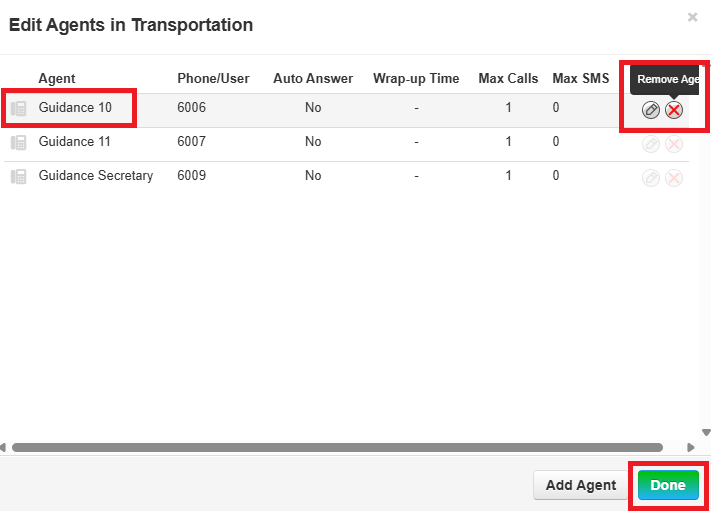Remove Guidance 11 using the red X
Screen dimensions: 711x511
[x=674, y=144]
